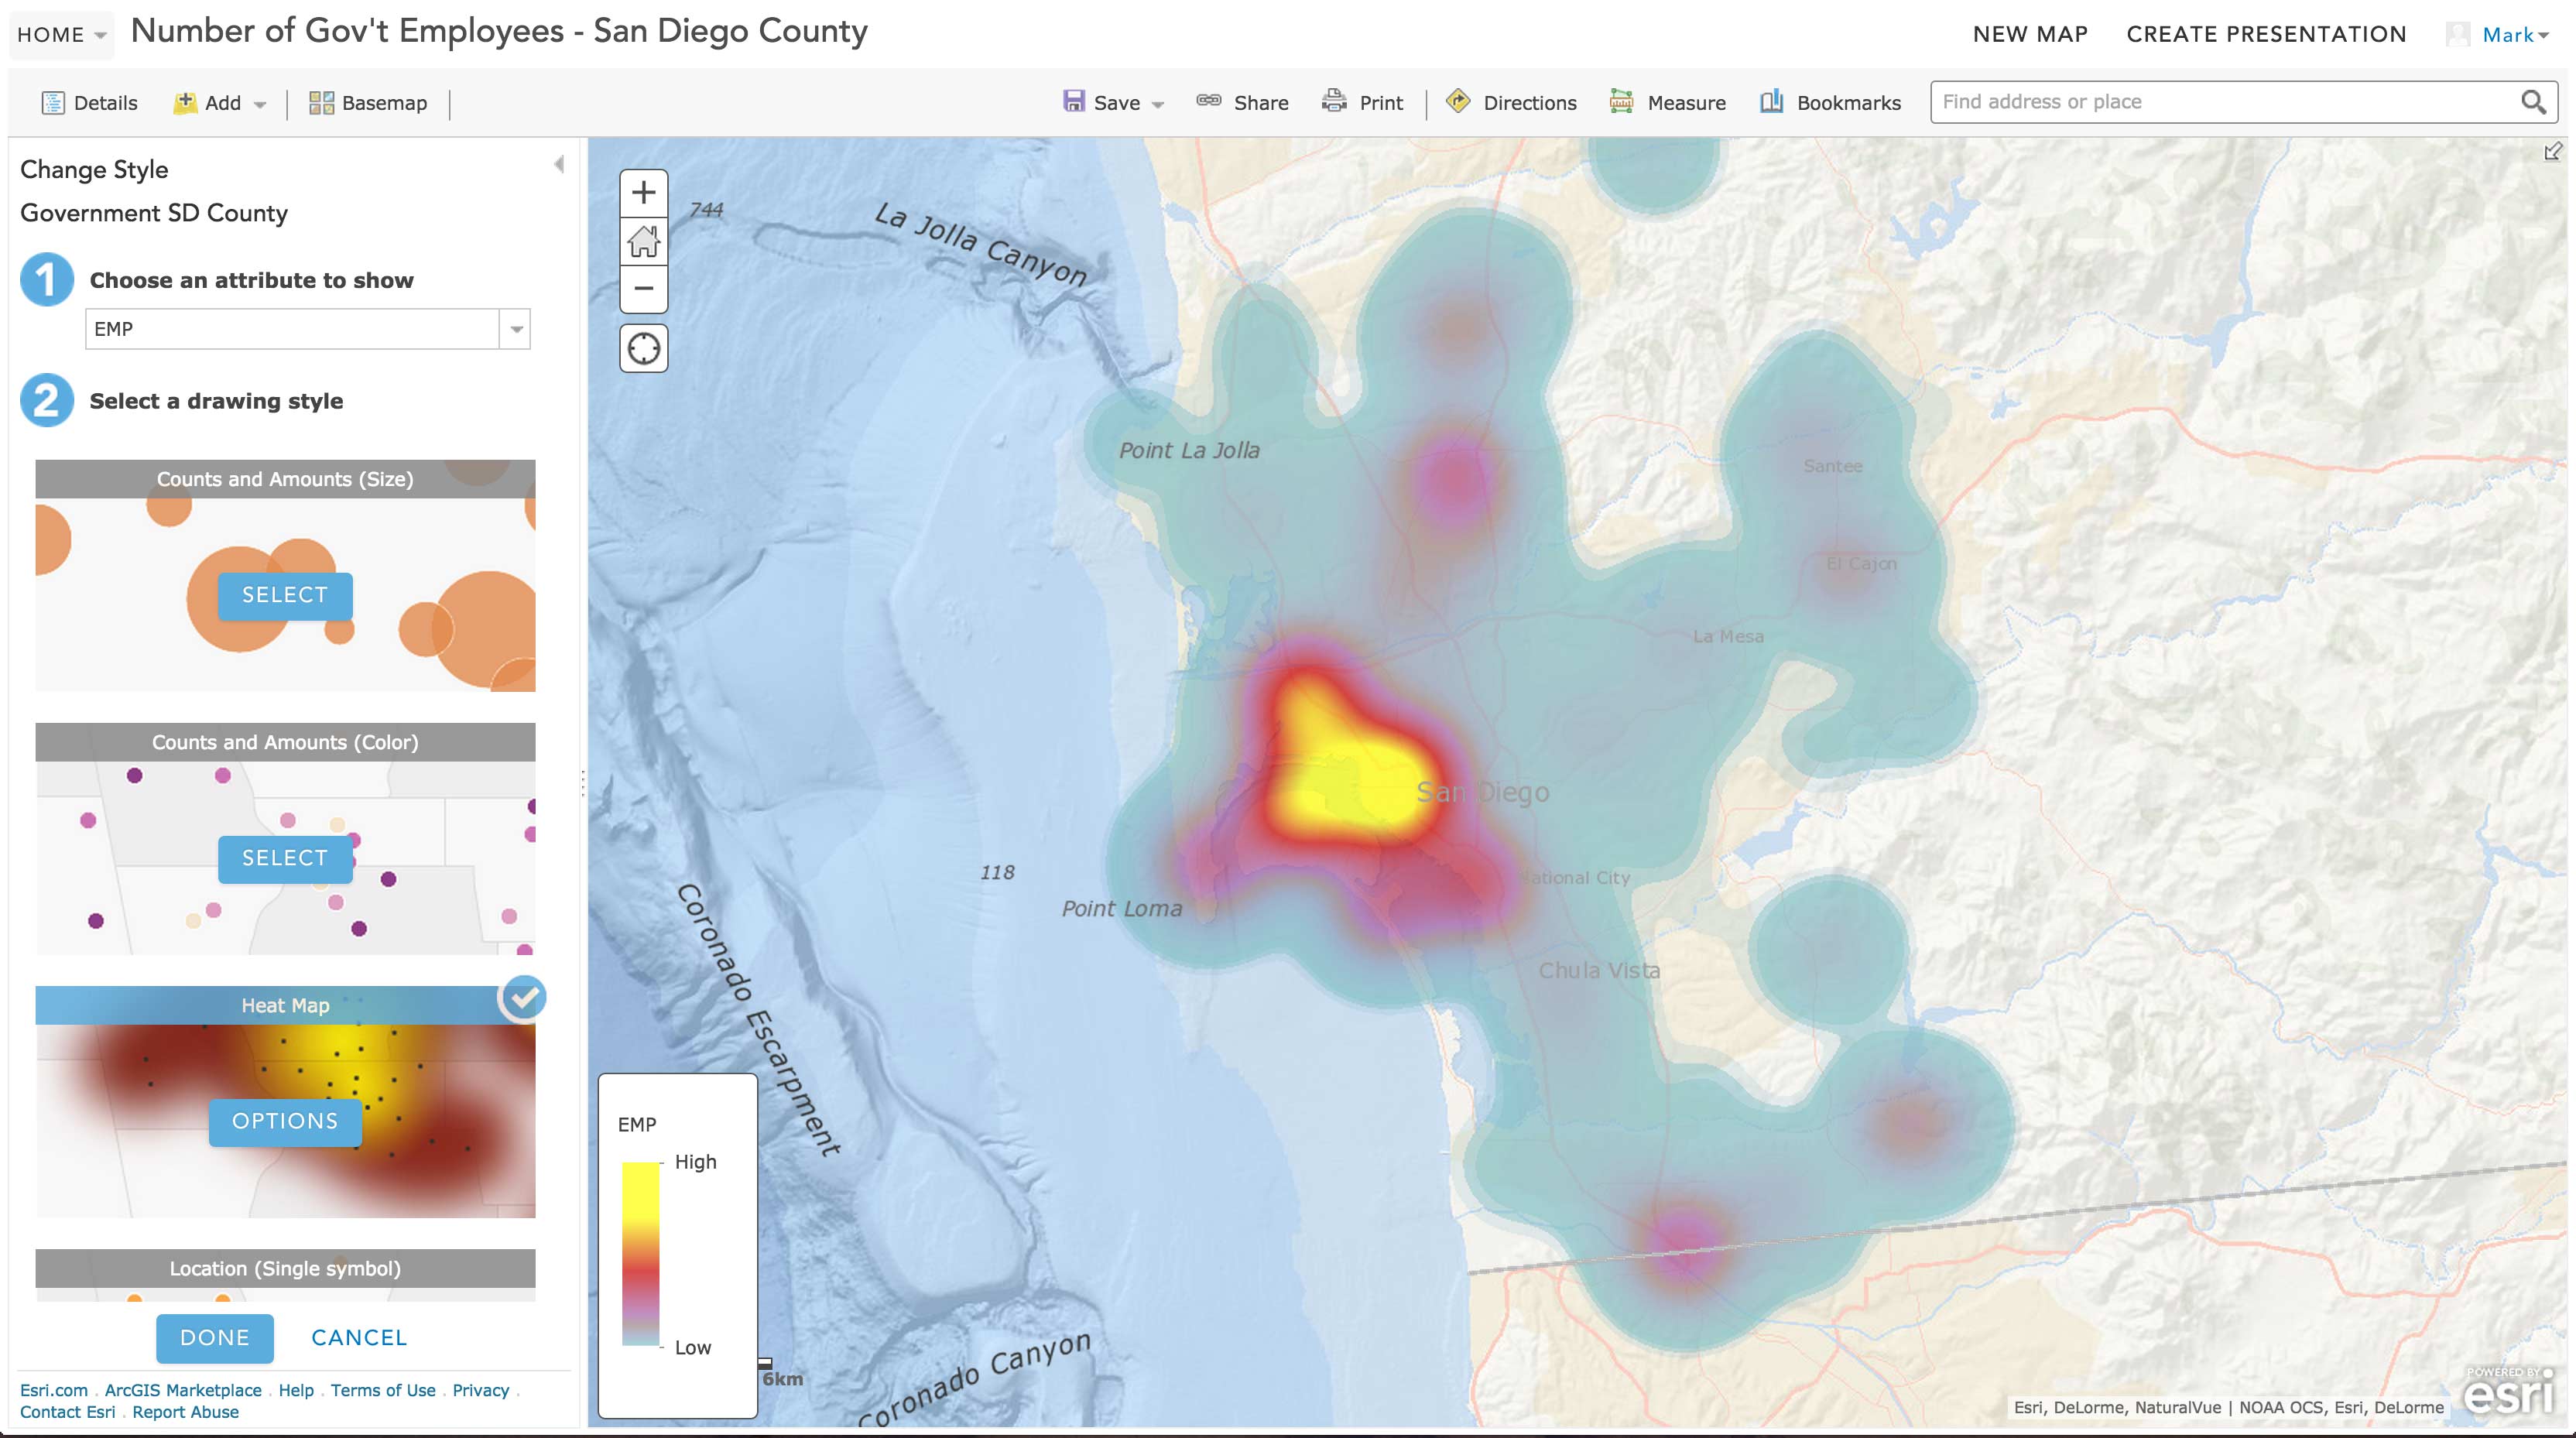Click the default extent home button
2576x1438 pixels.
click(x=644, y=240)
